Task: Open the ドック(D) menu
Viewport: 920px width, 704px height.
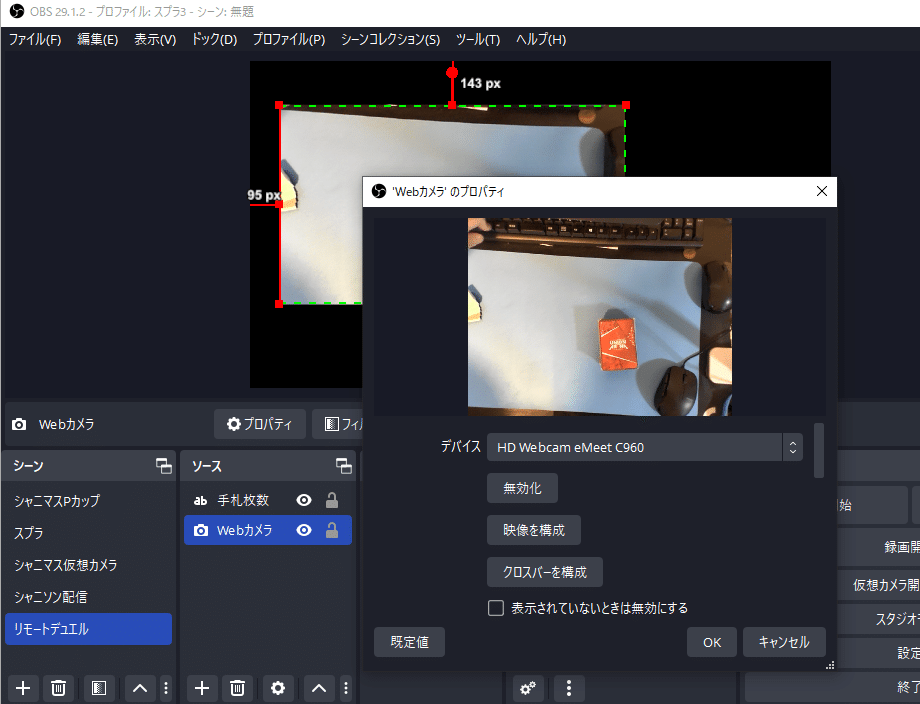Action: 214,39
